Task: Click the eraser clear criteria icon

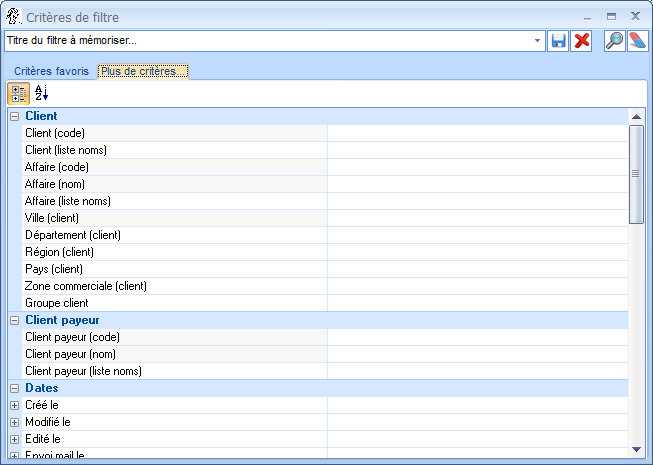Action: pos(637,41)
